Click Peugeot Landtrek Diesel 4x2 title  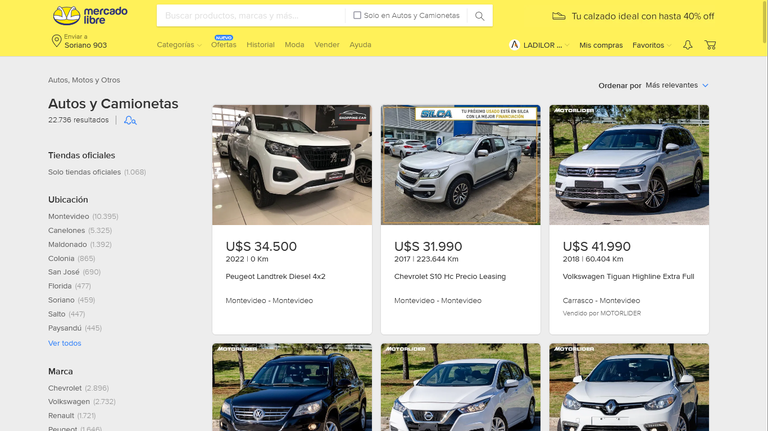[x=275, y=276]
